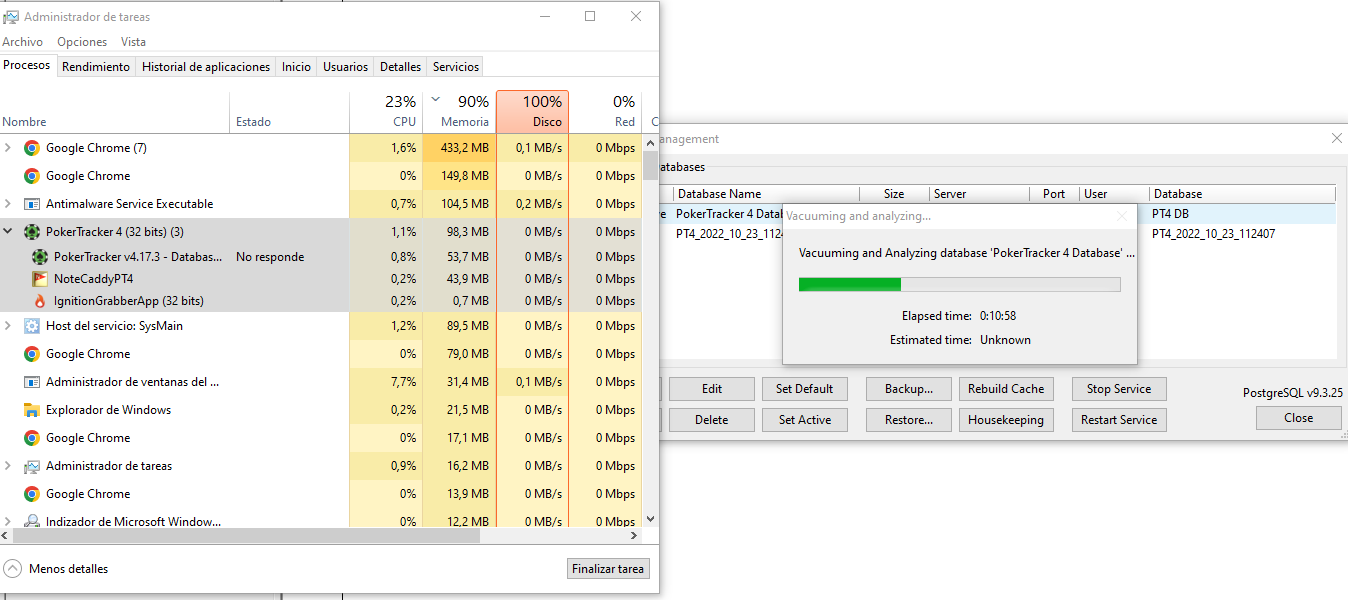1348x600 pixels.
Task: Click the Database Name column header
Action: click(x=765, y=194)
